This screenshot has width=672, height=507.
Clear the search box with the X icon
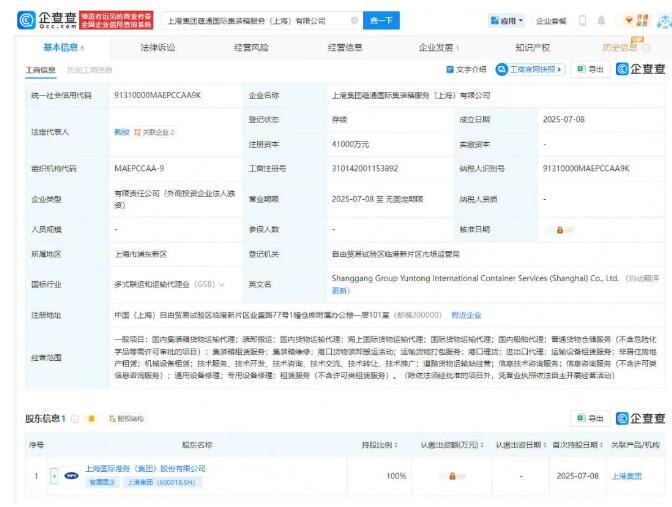coord(354,20)
